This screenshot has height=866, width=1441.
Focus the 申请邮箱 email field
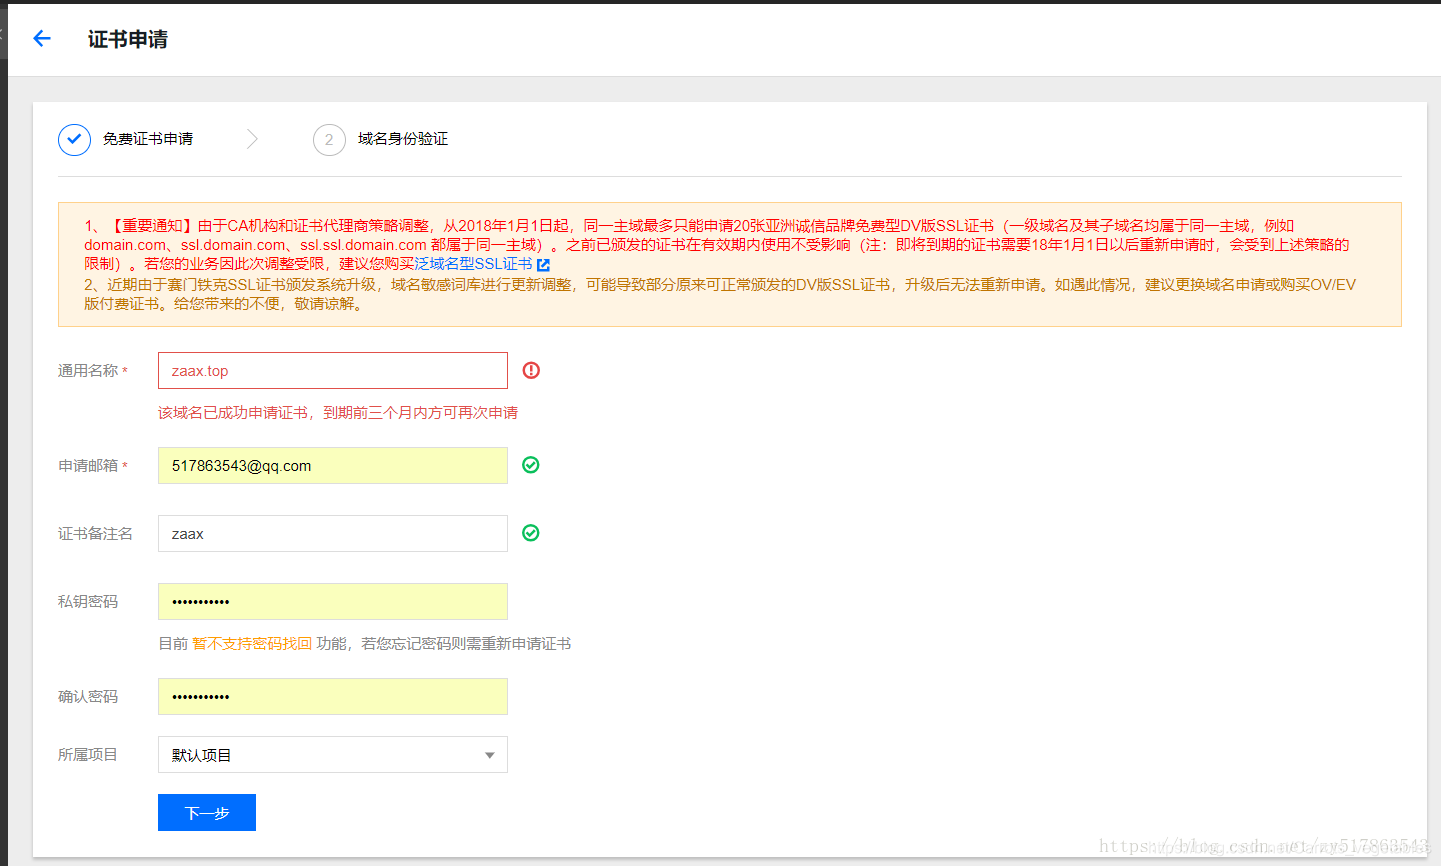click(333, 465)
